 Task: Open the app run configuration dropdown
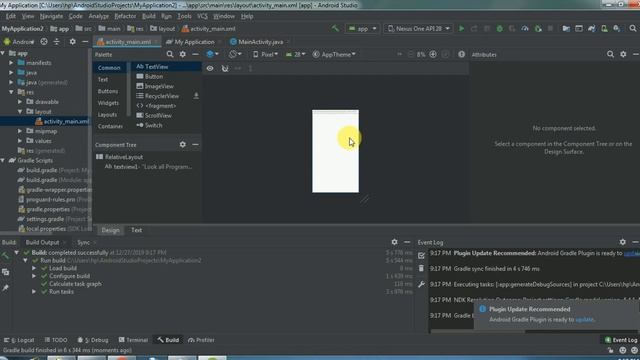pyautogui.click(x=362, y=29)
